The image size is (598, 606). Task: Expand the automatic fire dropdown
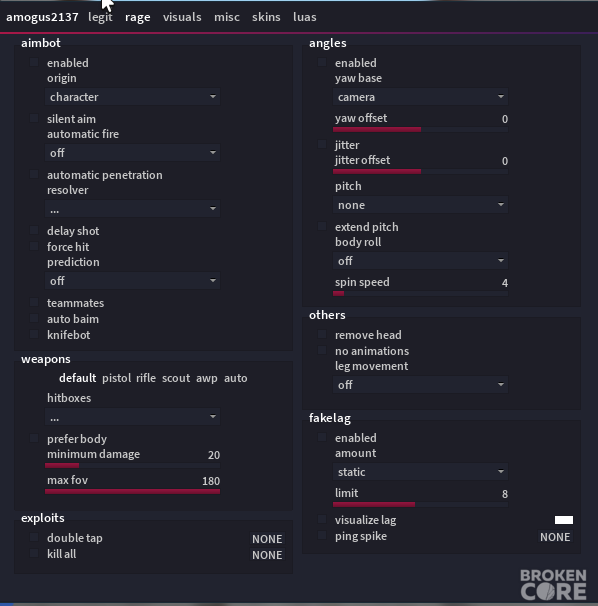[133, 153]
